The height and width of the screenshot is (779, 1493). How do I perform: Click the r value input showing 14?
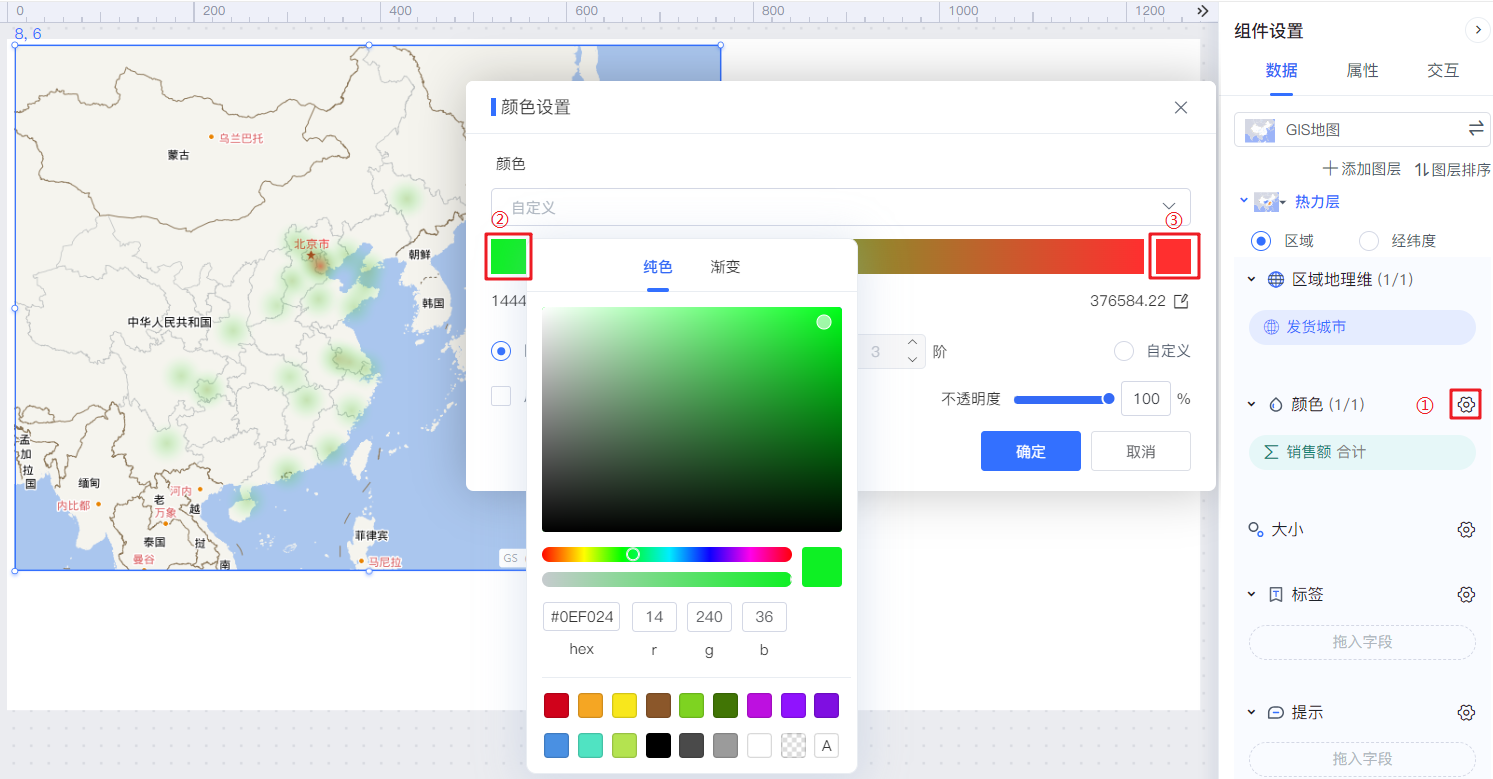(654, 617)
